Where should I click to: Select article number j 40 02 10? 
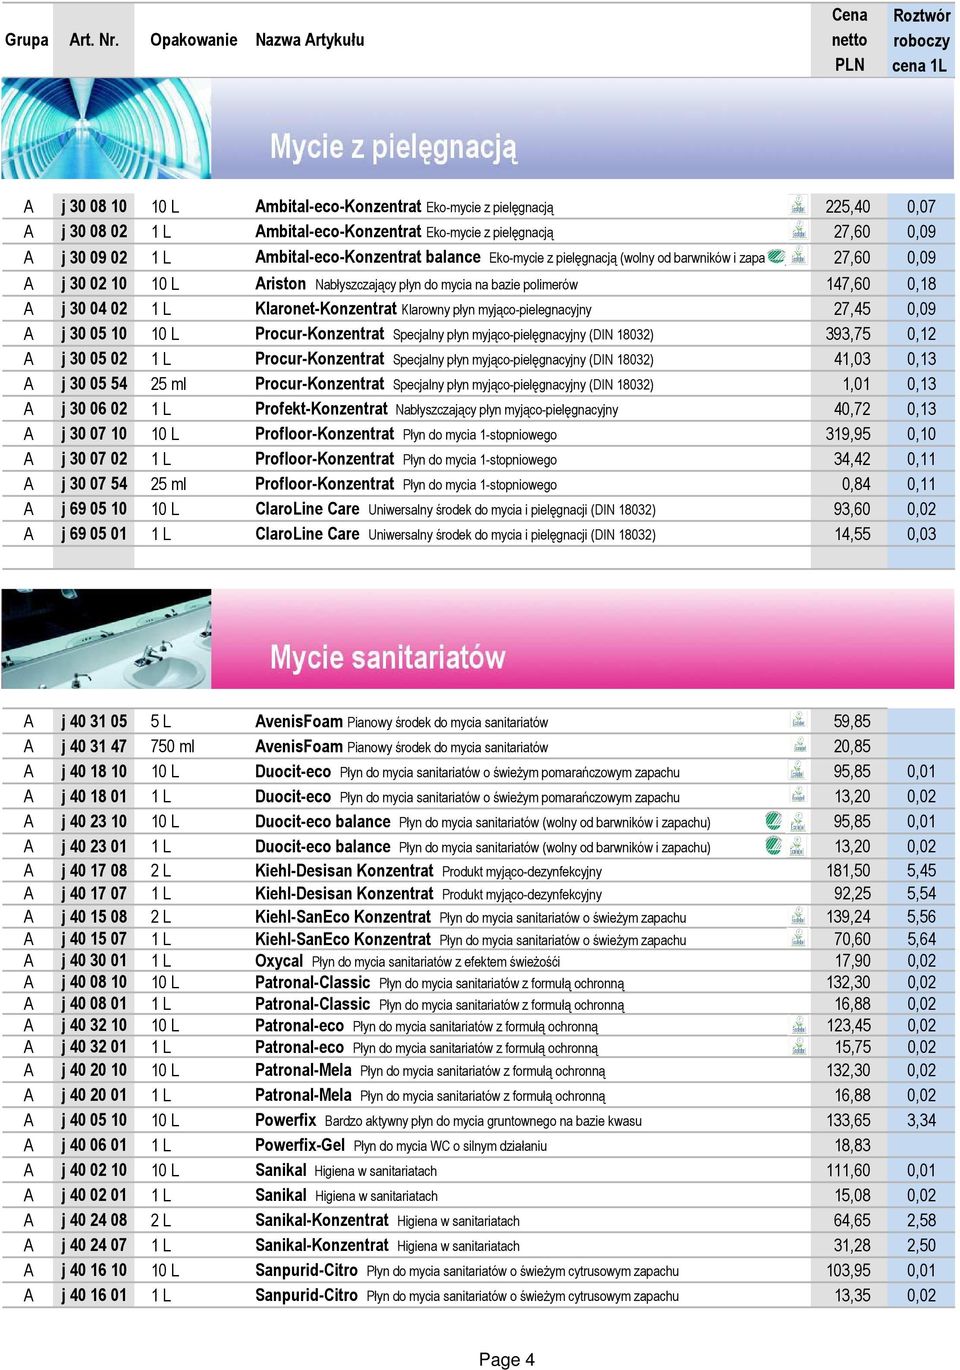pos(94,1170)
